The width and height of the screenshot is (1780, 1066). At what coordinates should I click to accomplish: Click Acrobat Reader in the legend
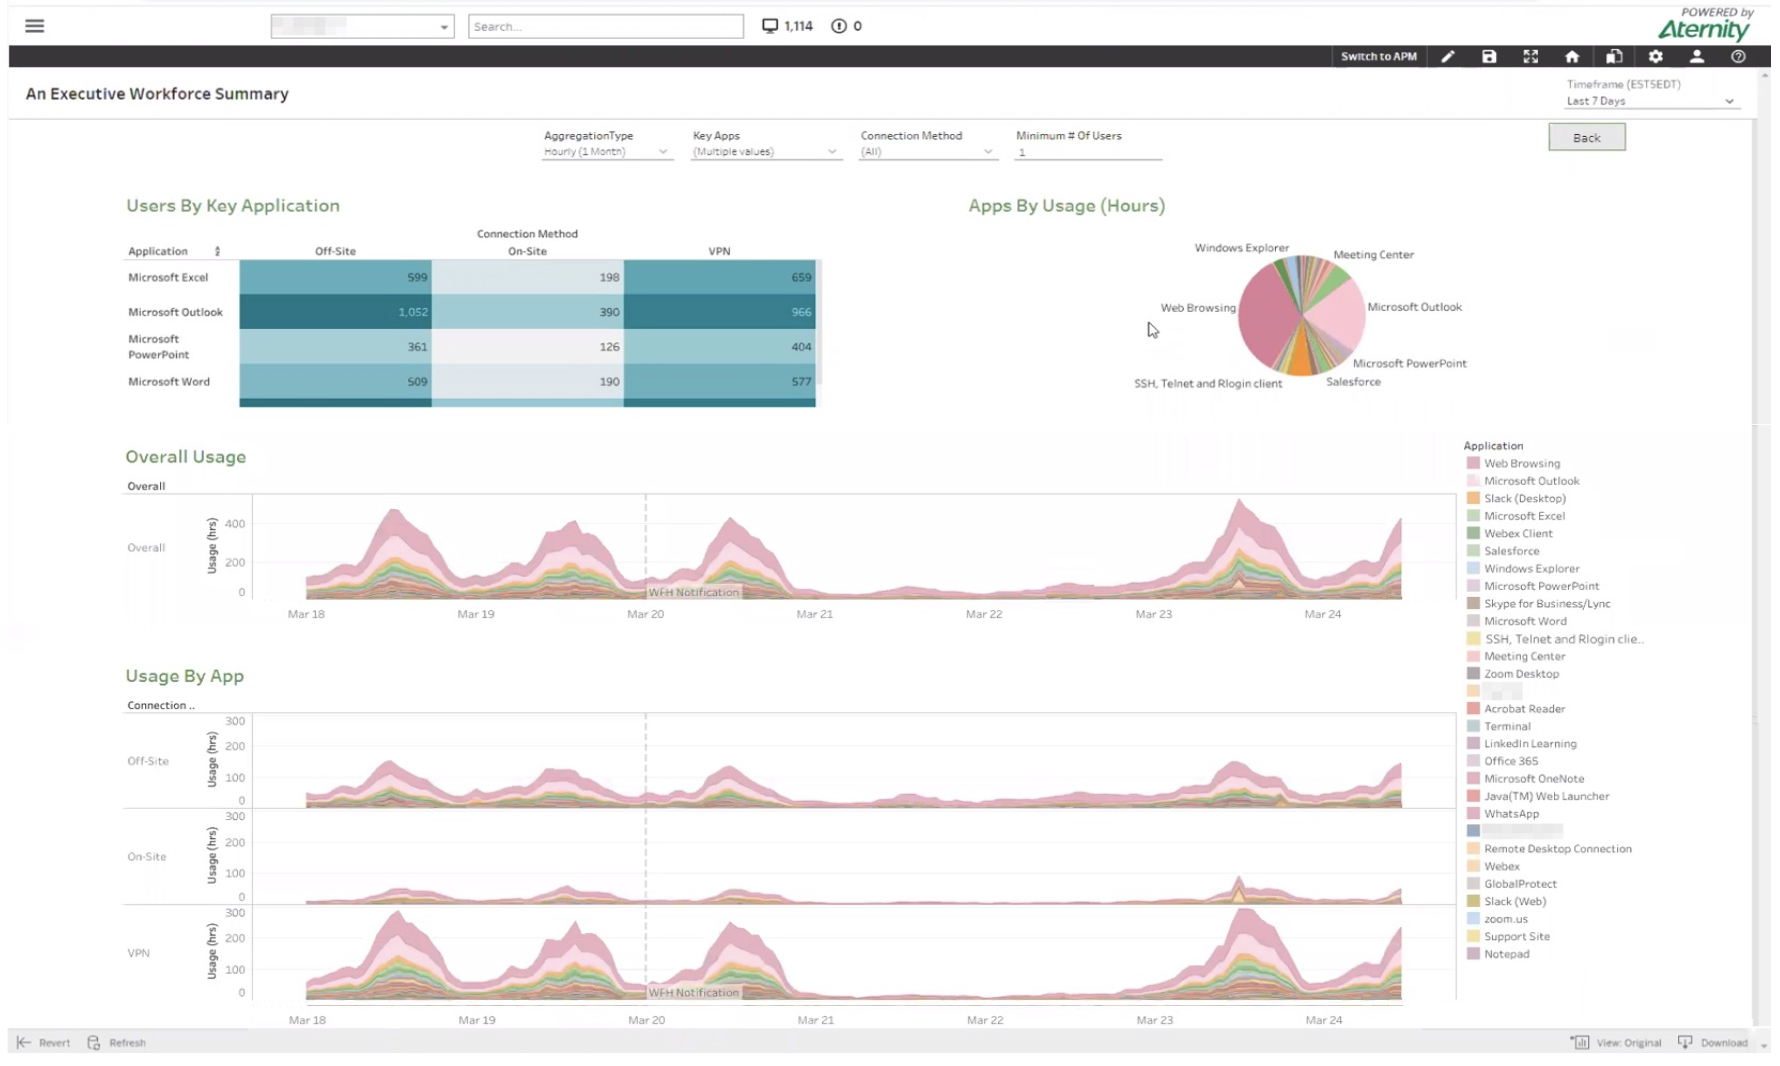1524,708
